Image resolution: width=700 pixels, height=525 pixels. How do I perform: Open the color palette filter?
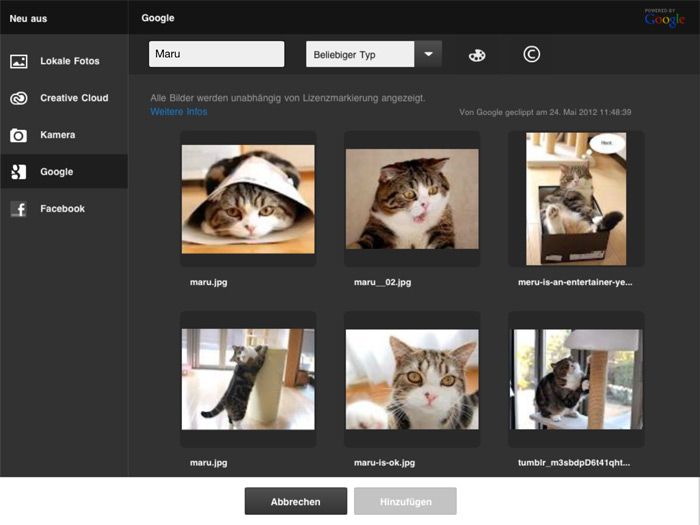click(477, 55)
